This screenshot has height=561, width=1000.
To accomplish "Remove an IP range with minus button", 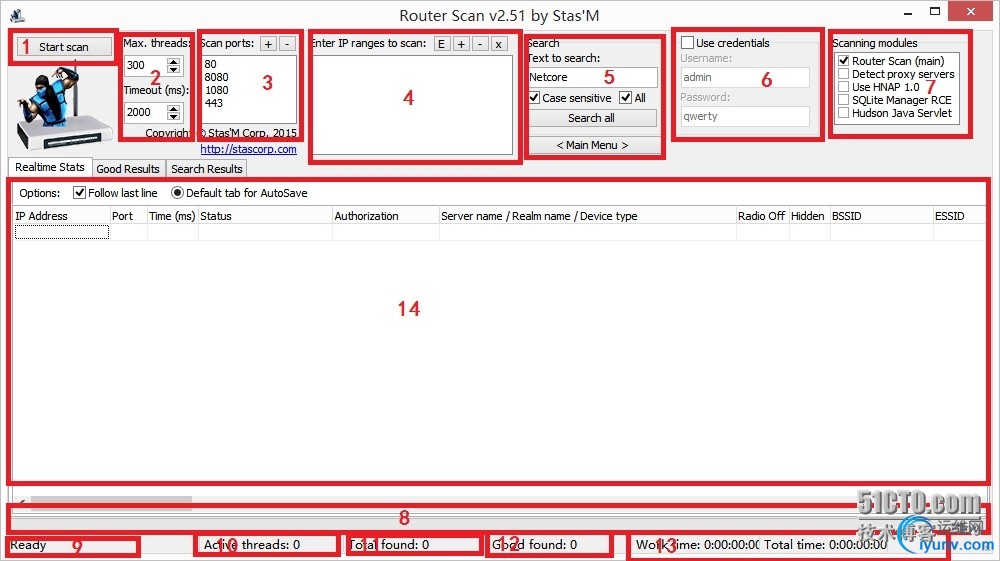I will (x=480, y=44).
